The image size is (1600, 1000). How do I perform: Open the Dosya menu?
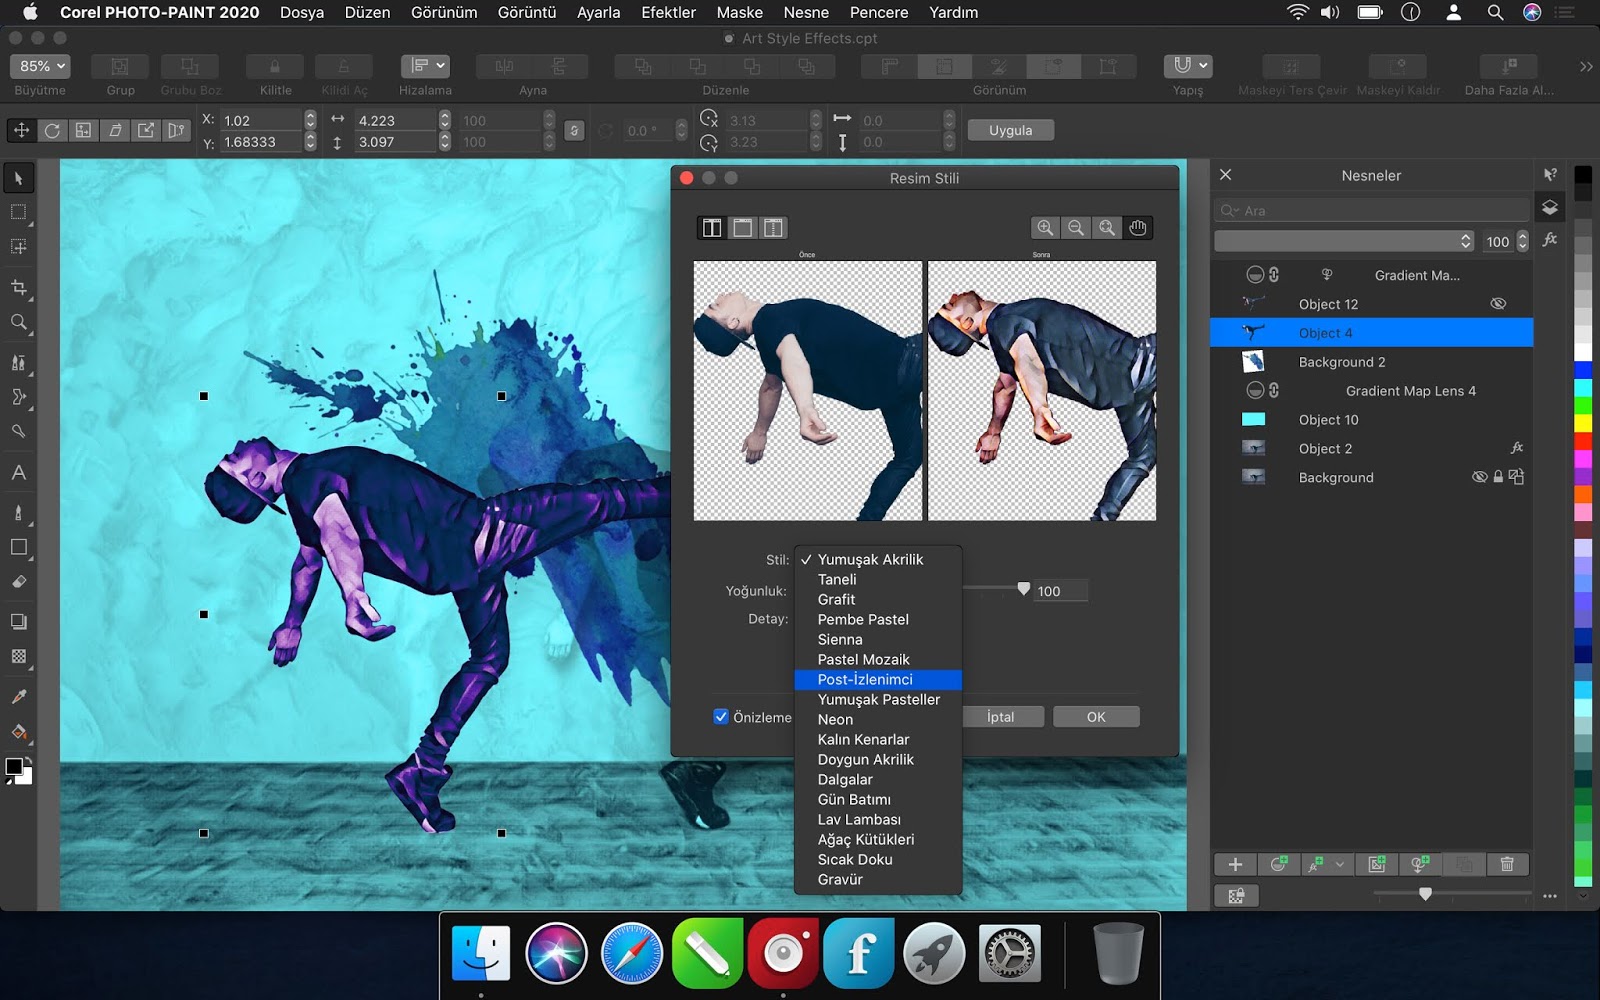point(302,12)
